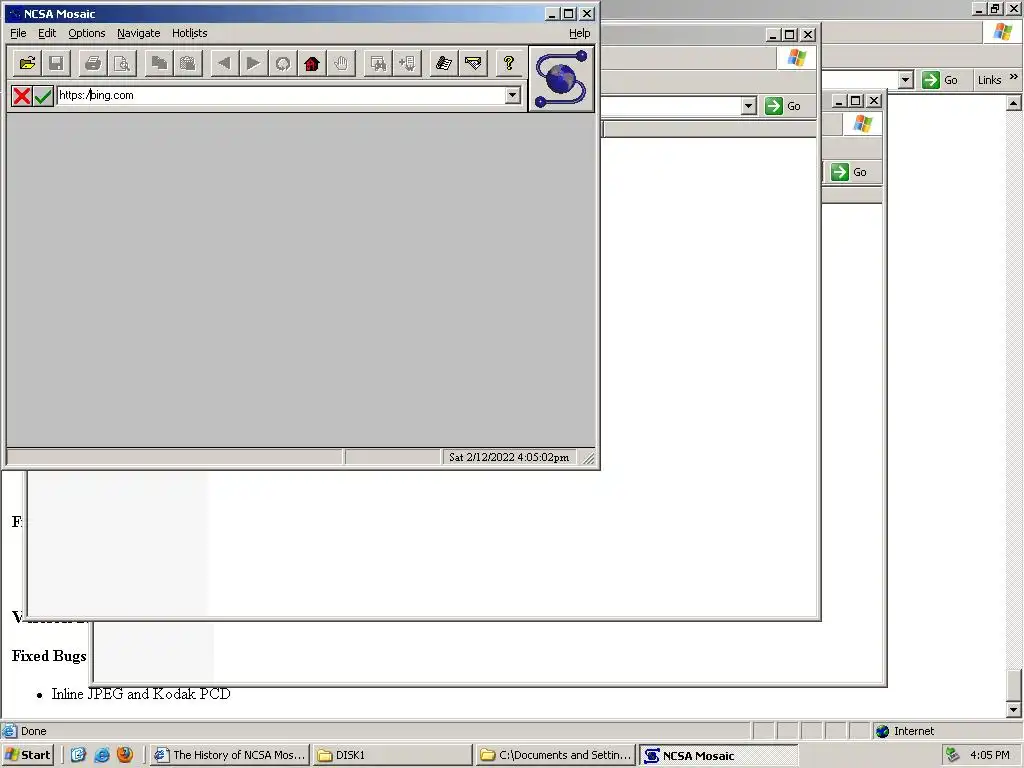Go to the Home page icon
Image resolution: width=1024 pixels, height=768 pixels.
[x=312, y=63]
